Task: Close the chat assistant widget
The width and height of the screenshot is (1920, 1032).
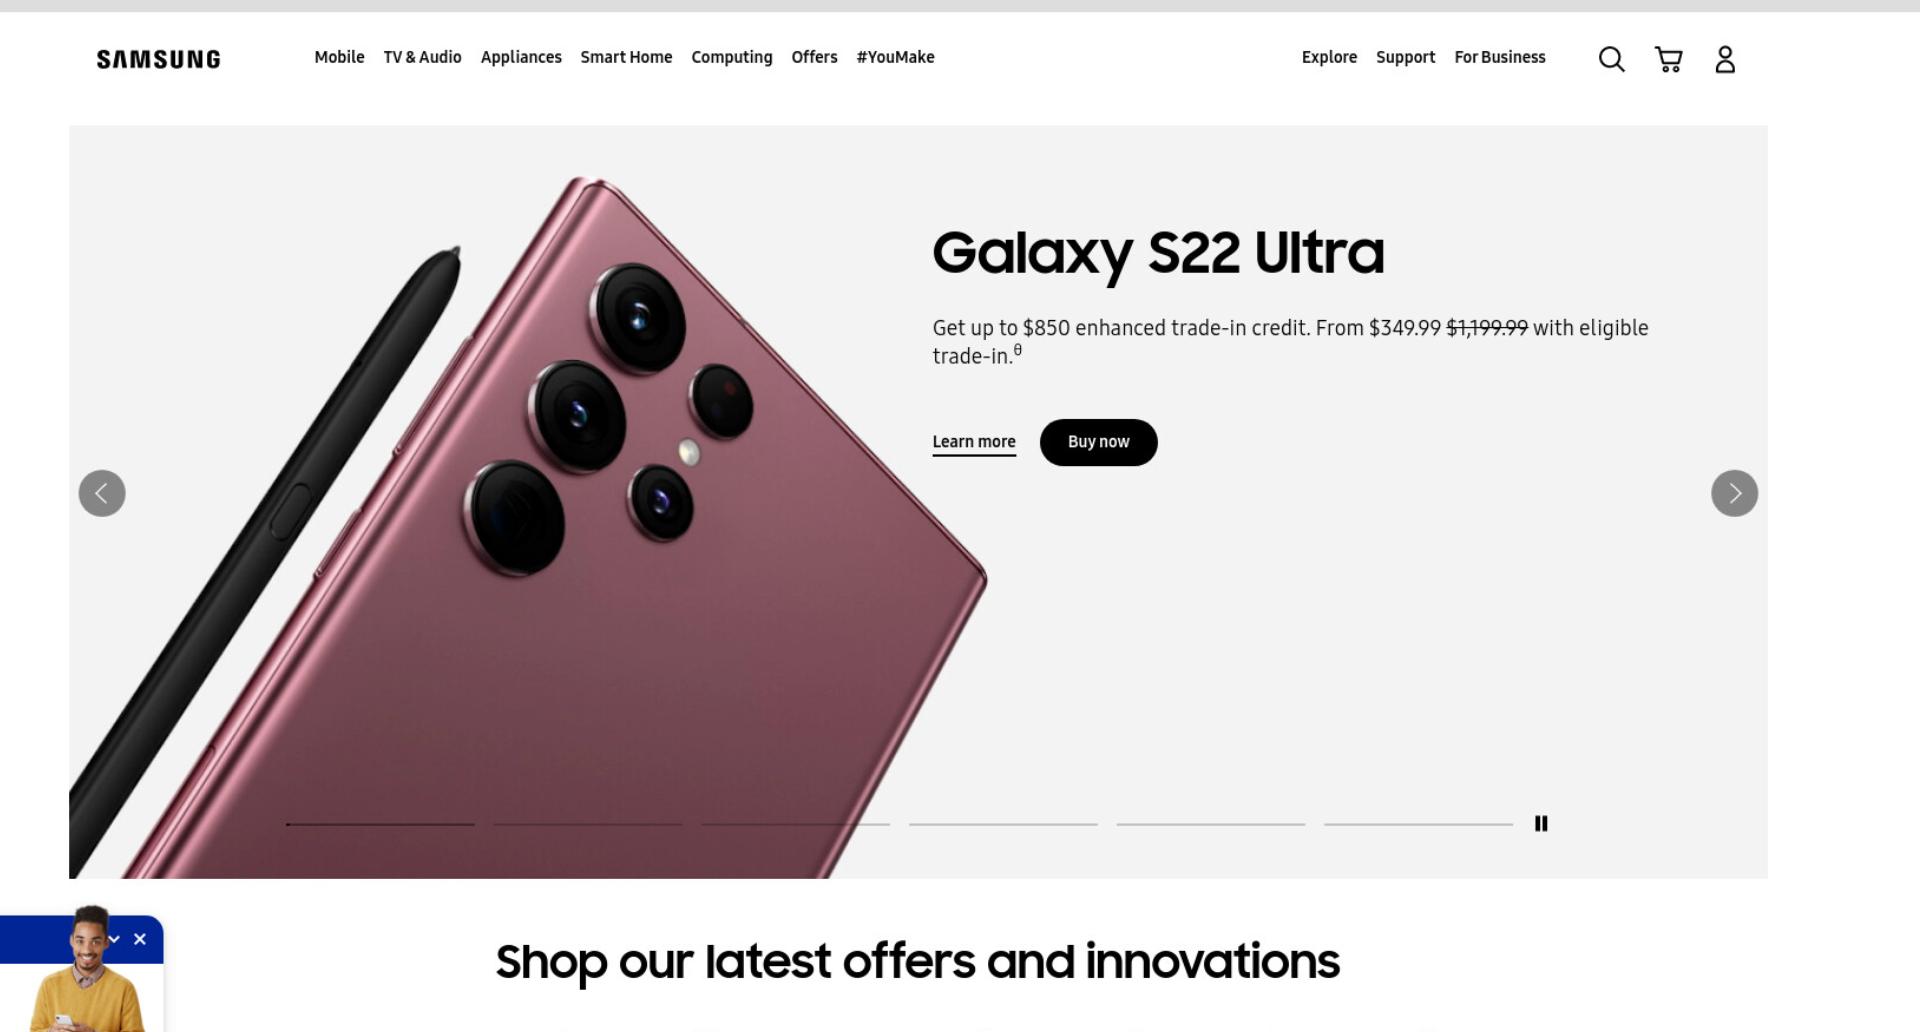Action: (140, 939)
